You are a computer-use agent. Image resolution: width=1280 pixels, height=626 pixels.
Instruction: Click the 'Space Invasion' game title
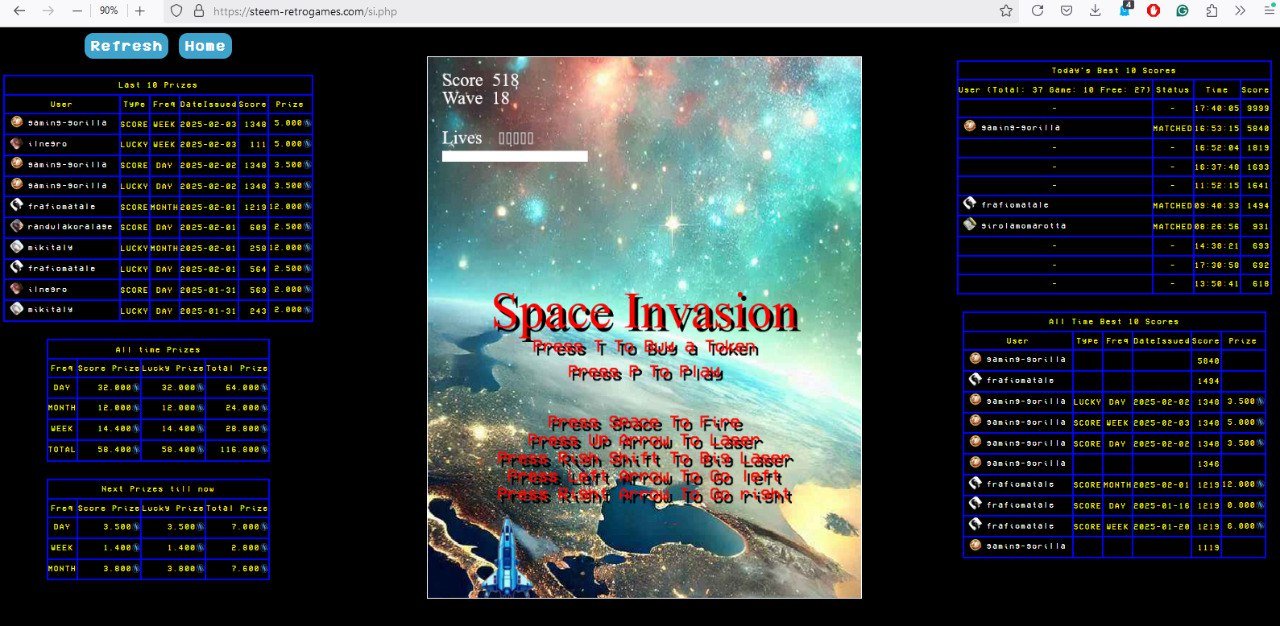point(645,313)
